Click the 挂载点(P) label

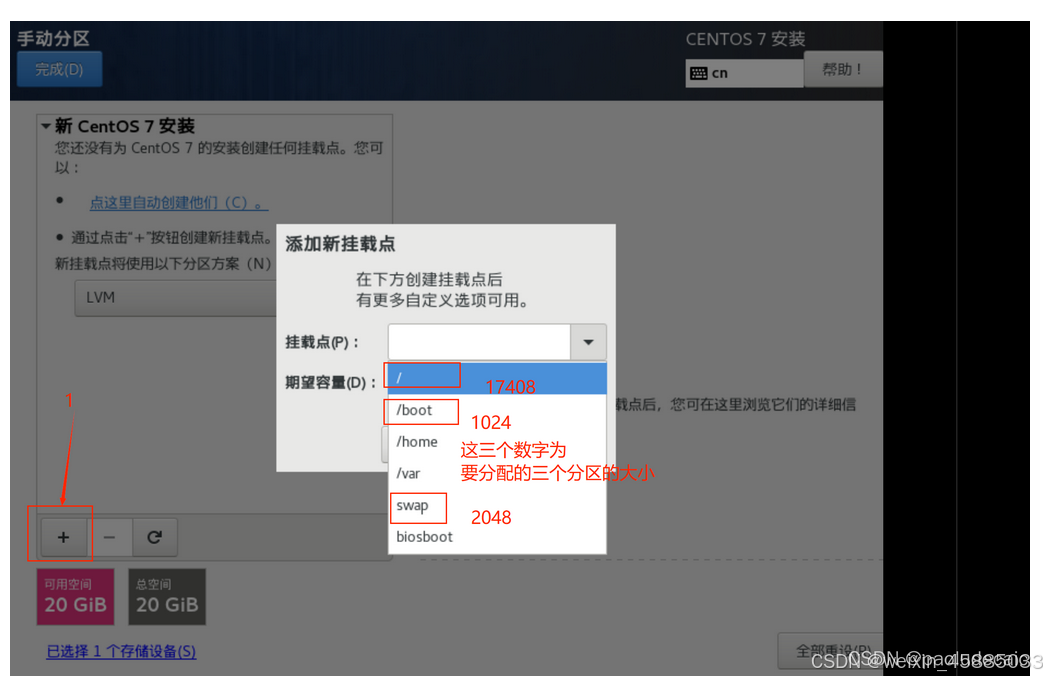(323, 343)
